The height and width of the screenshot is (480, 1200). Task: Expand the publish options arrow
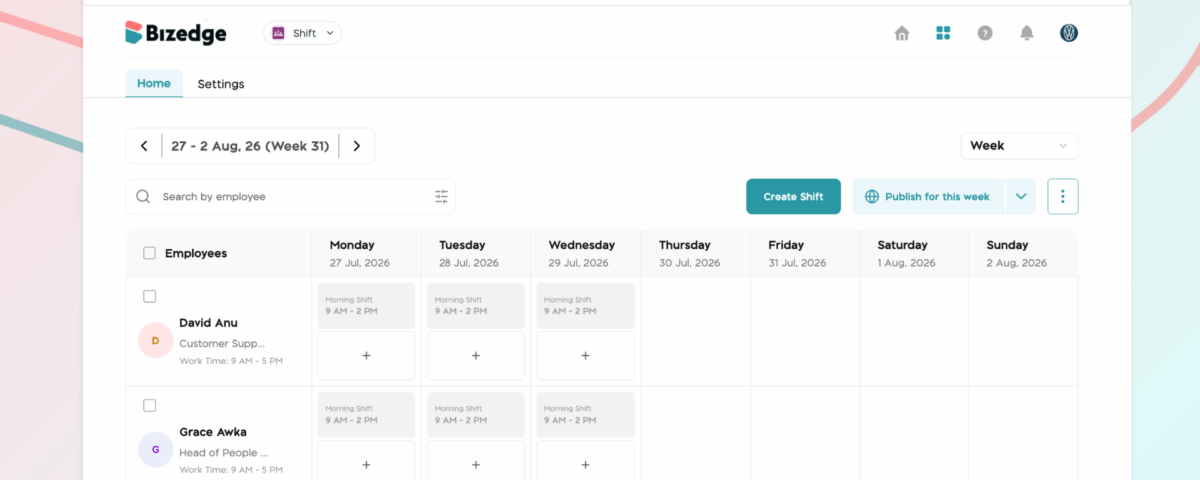click(x=1021, y=197)
